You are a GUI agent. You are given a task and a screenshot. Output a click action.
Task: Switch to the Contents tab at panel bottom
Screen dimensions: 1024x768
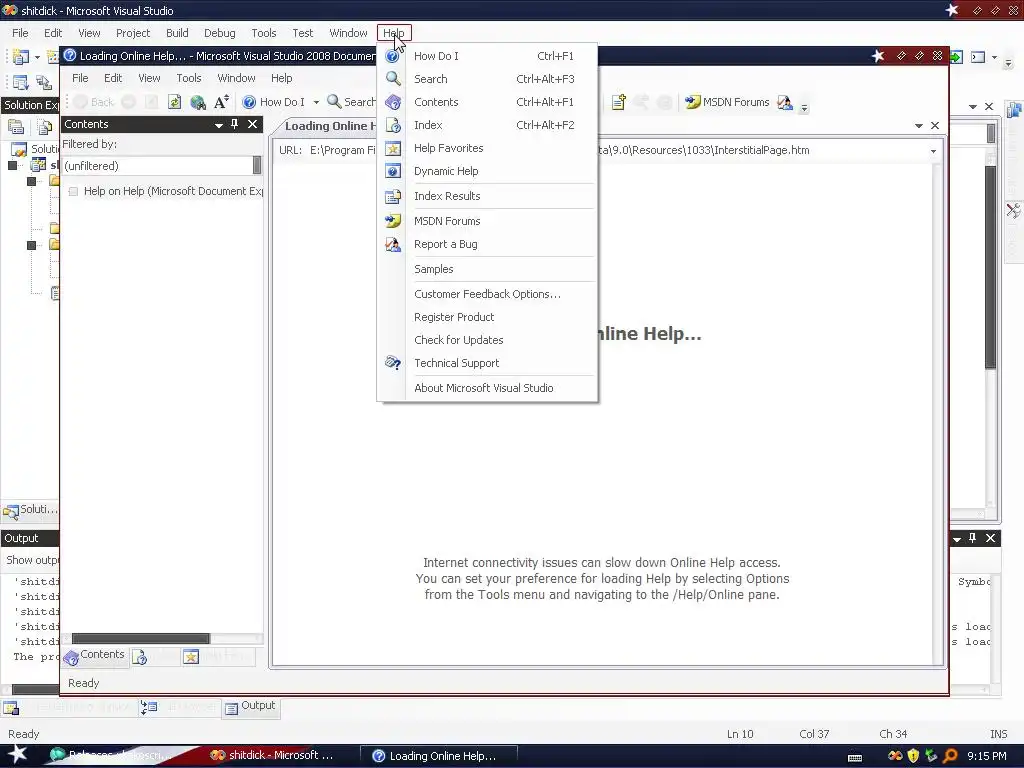[95, 656]
